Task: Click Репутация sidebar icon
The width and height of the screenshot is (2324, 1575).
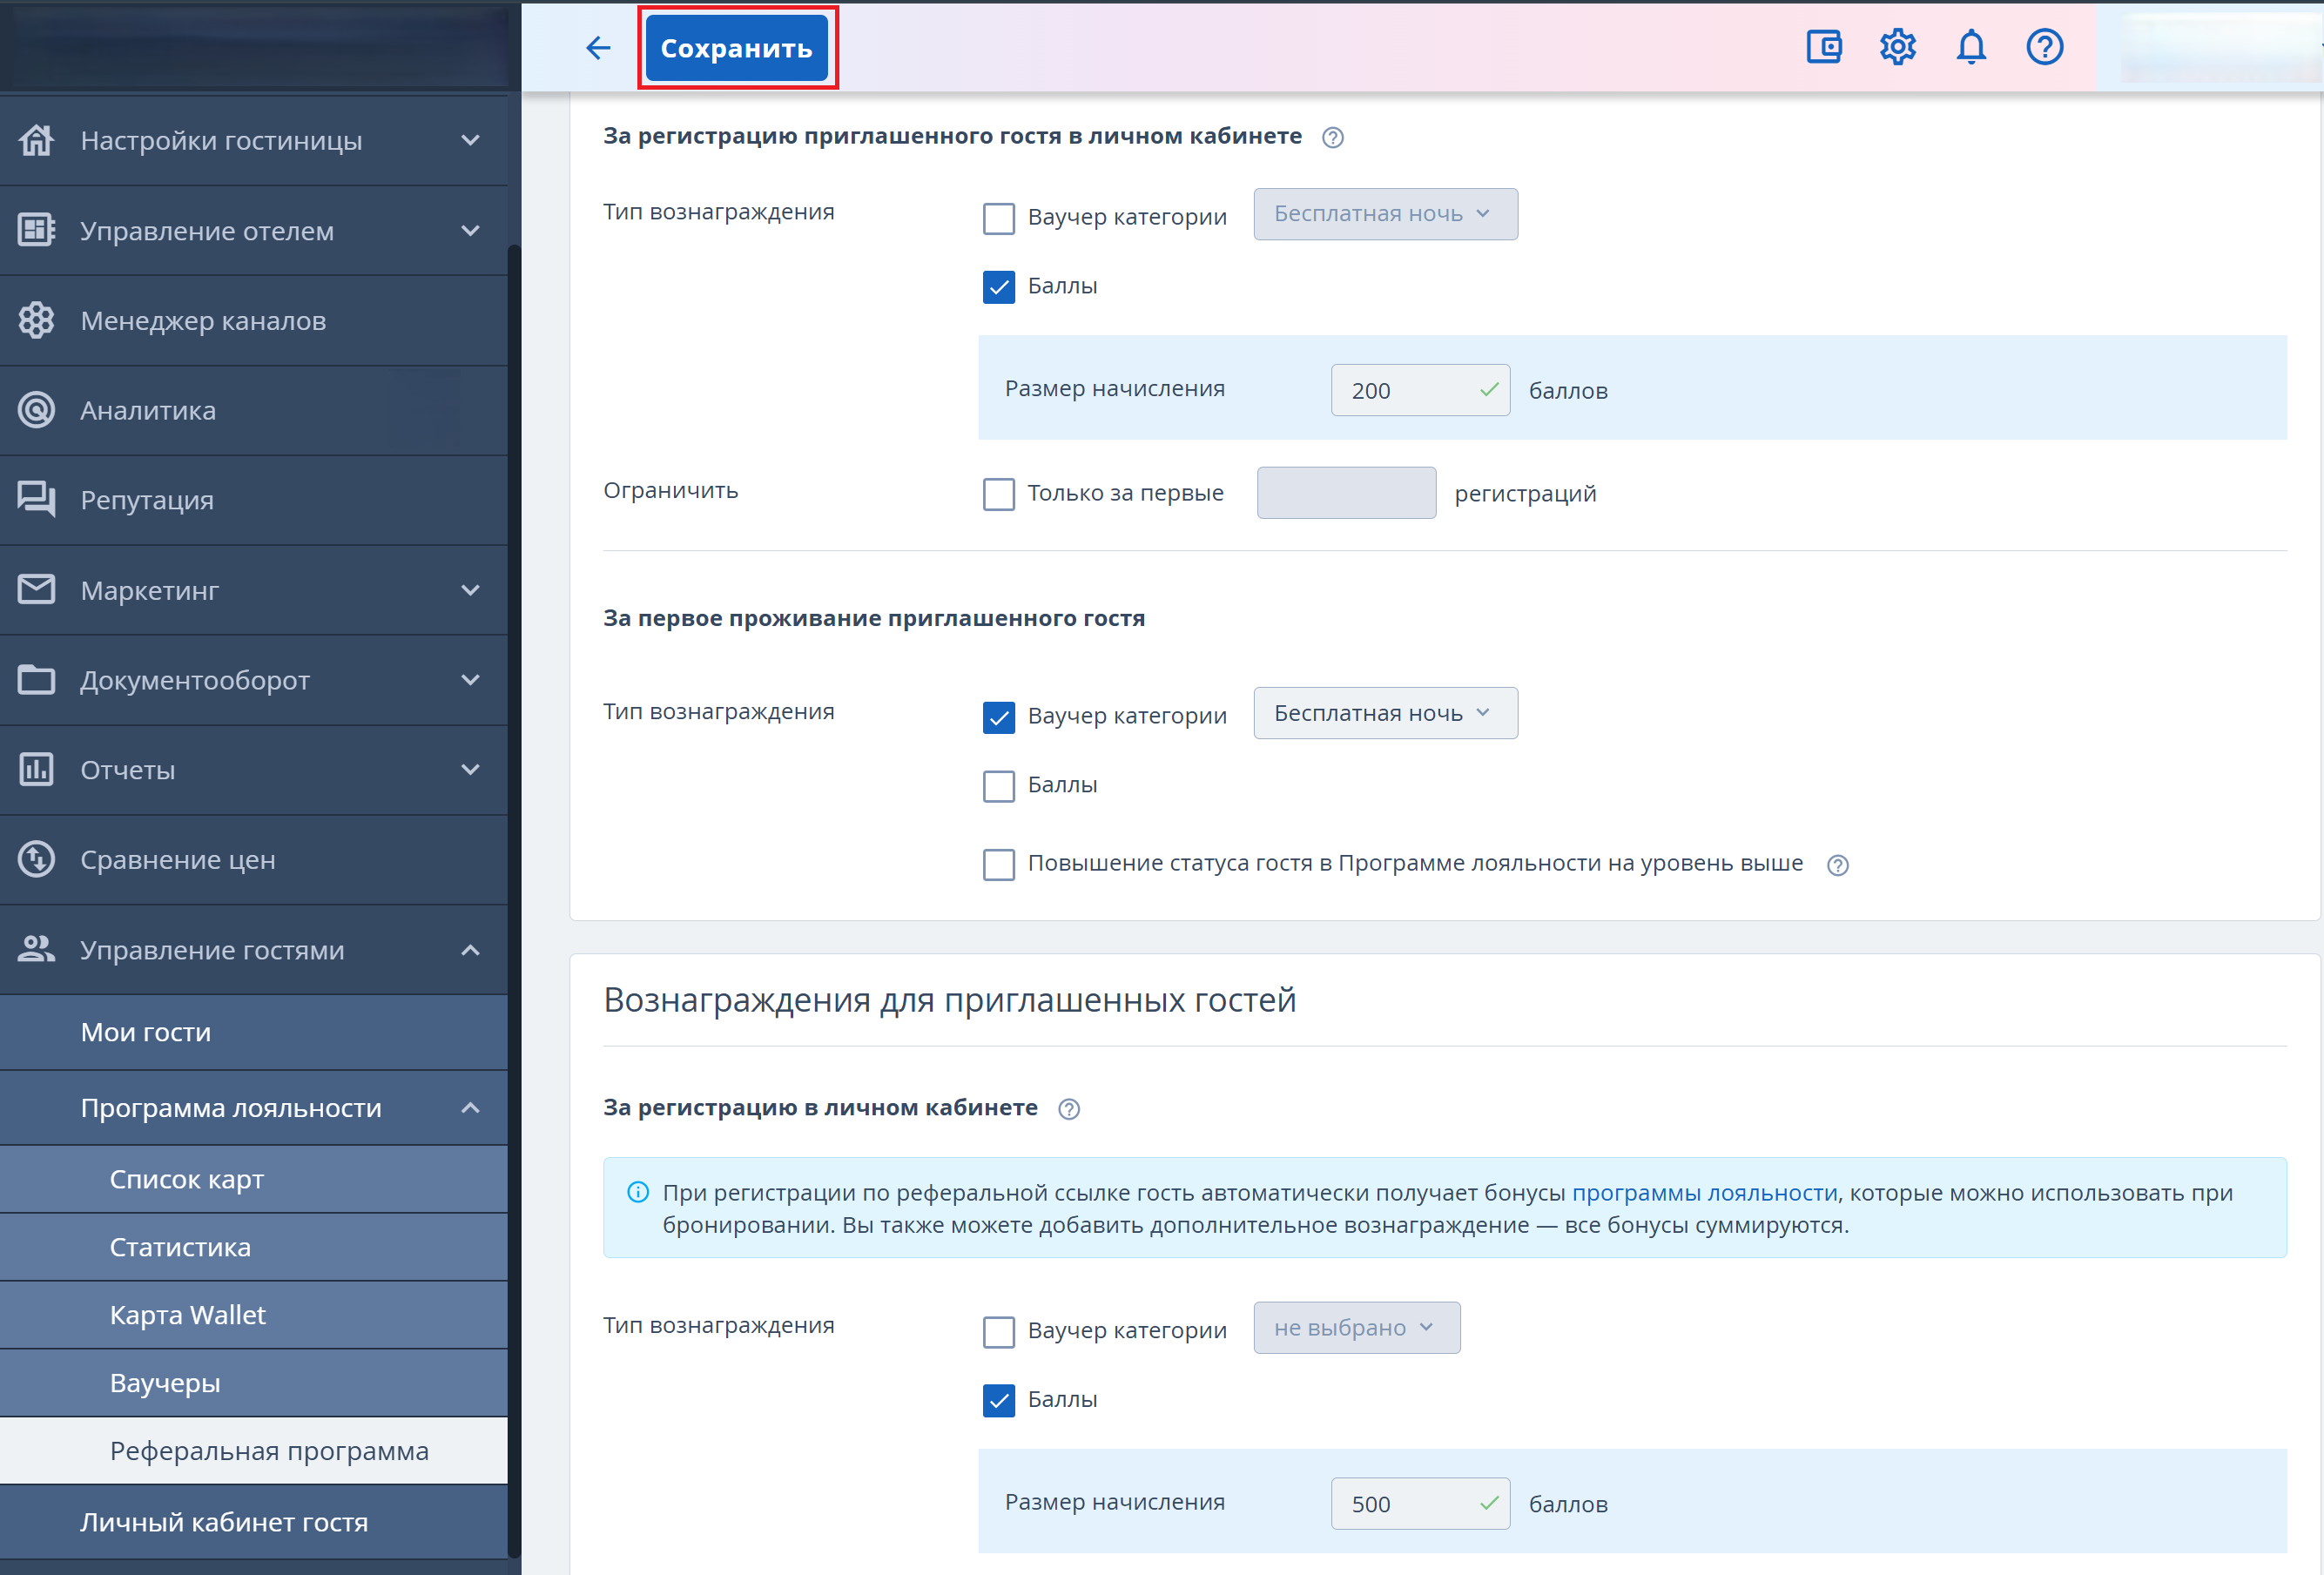Action: (x=37, y=499)
